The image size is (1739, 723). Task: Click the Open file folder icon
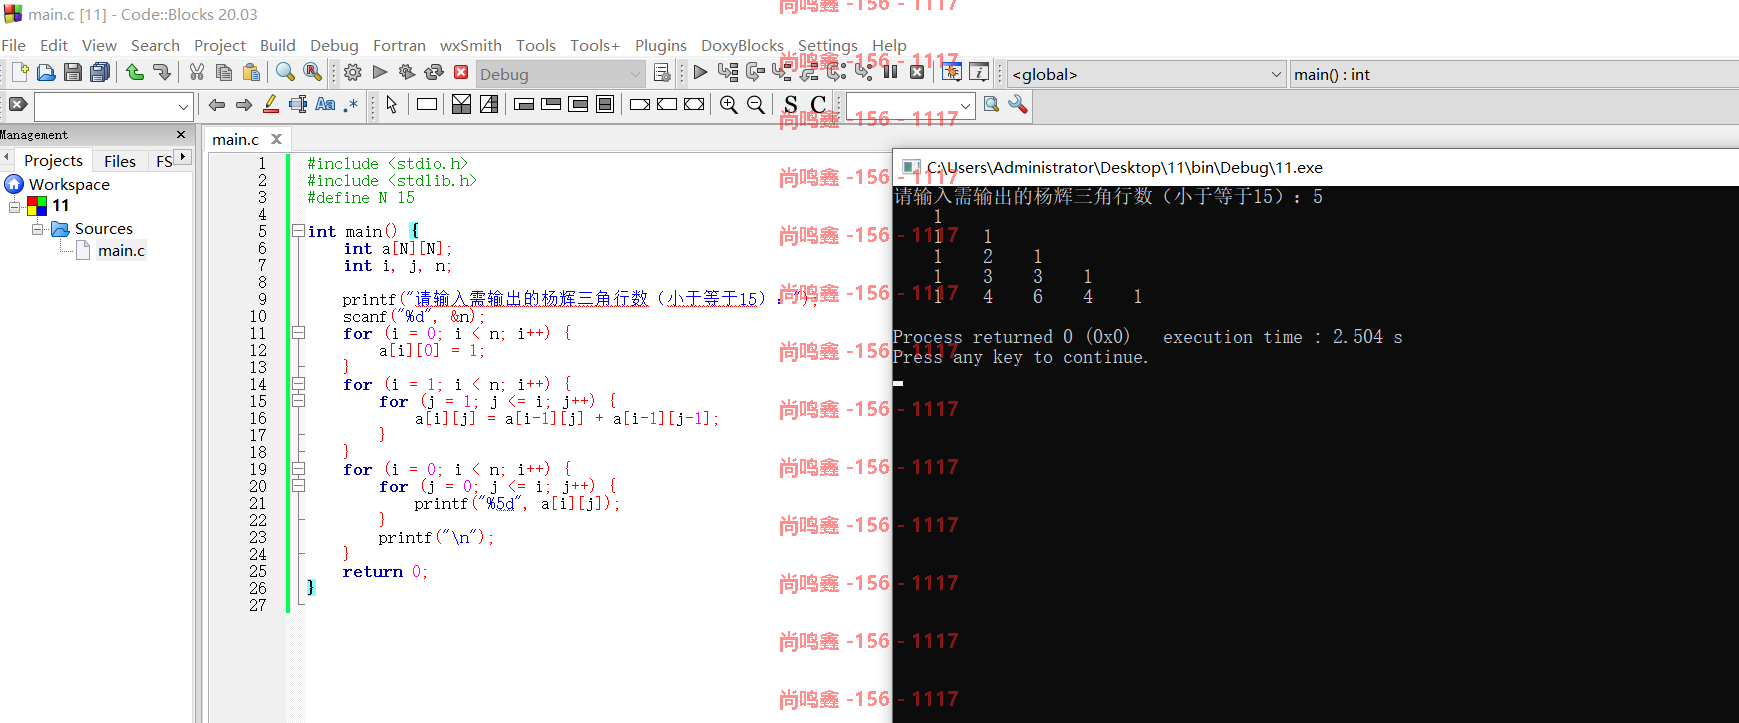[x=46, y=72]
